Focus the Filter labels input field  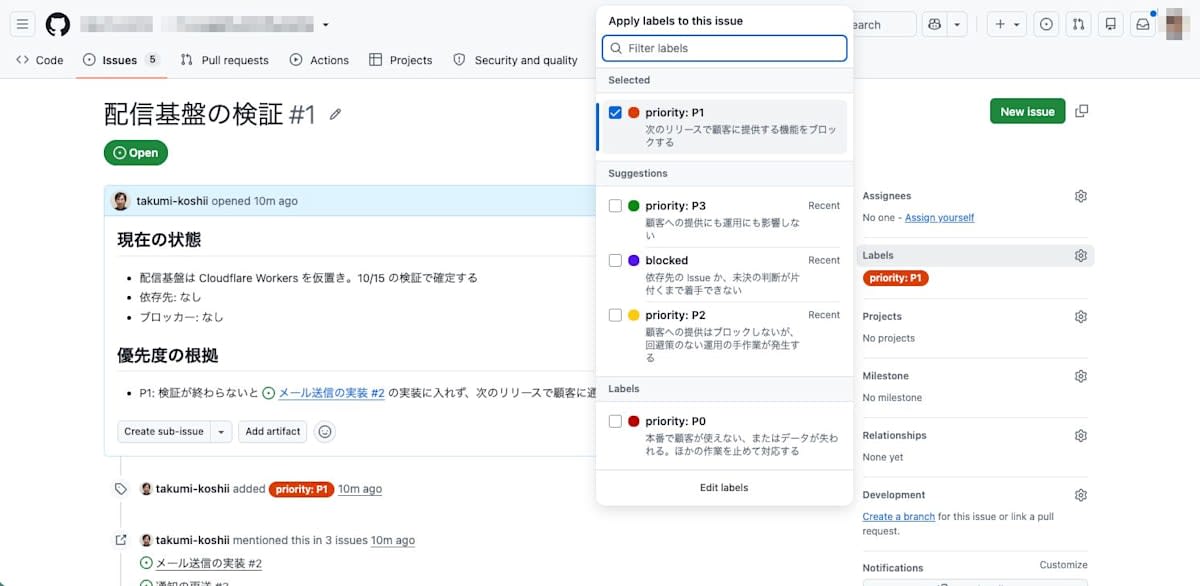(x=725, y=48)
